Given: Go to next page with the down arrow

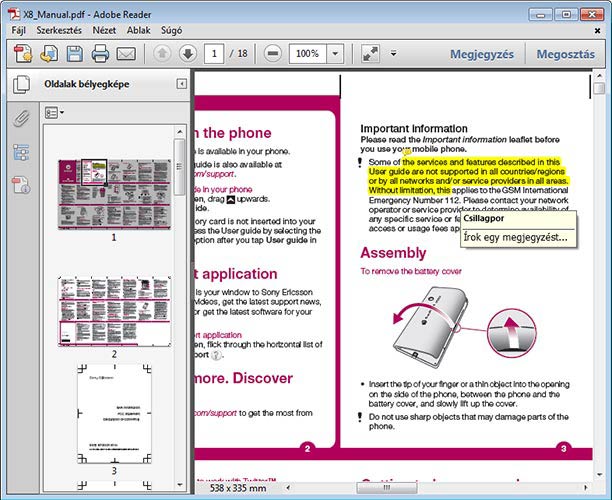Looking at the screenshot, I should [x=188, y=53].
